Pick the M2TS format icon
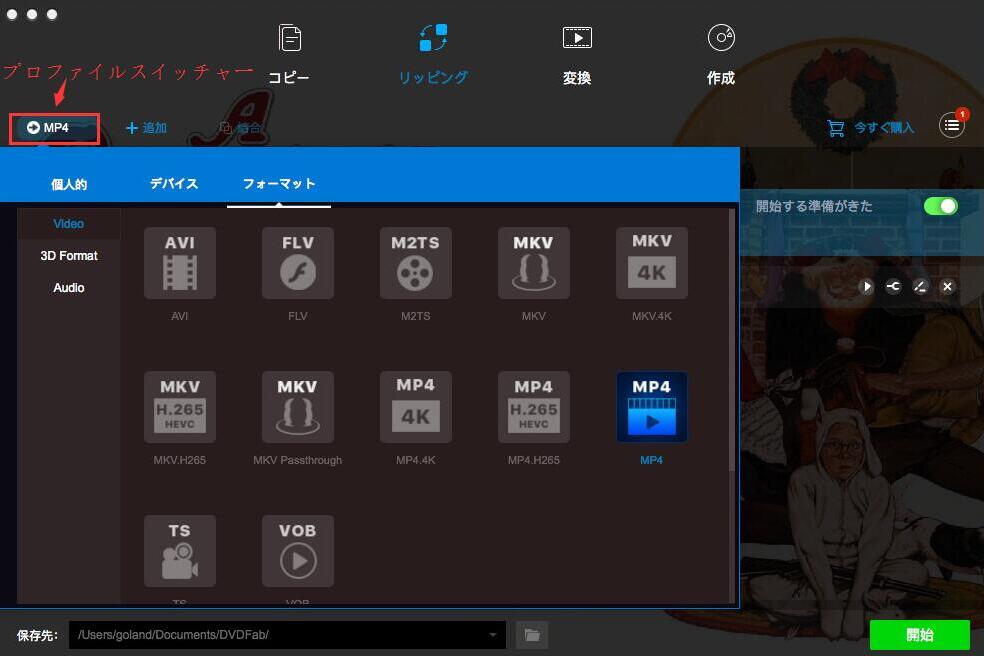The width and height of the screenshot is (984, 656). click(416, 263)
